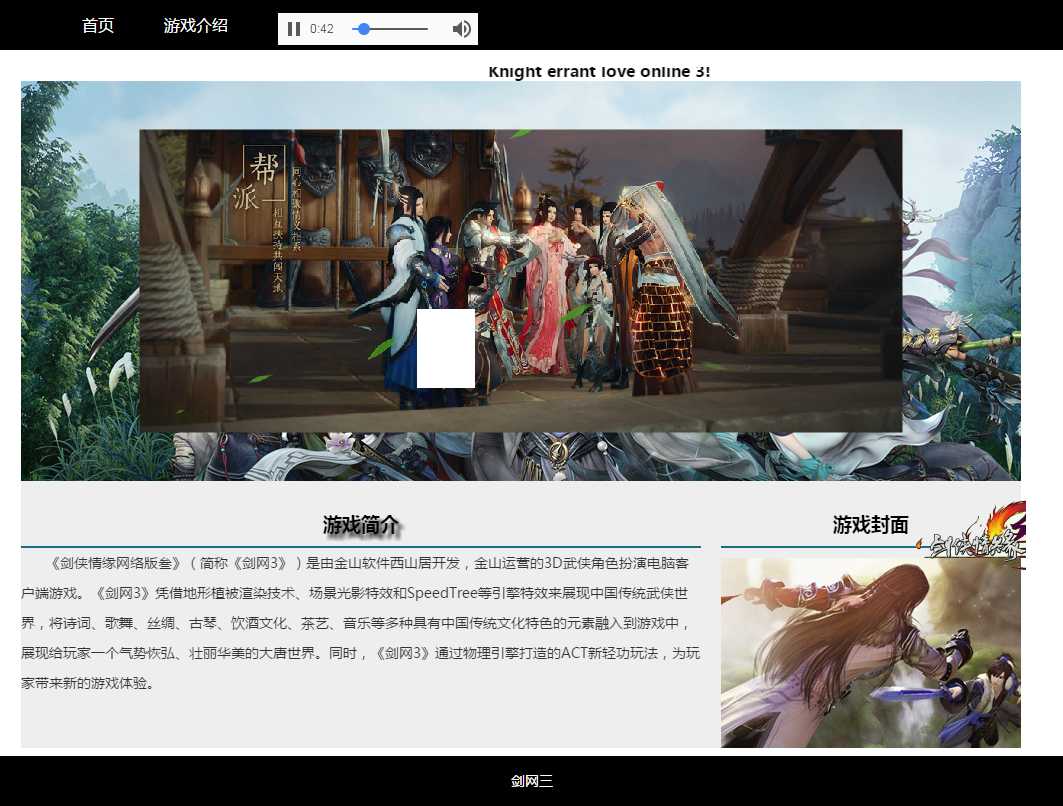Click the blue audio seek handle
1063x806 pixels.
(364, 29)
